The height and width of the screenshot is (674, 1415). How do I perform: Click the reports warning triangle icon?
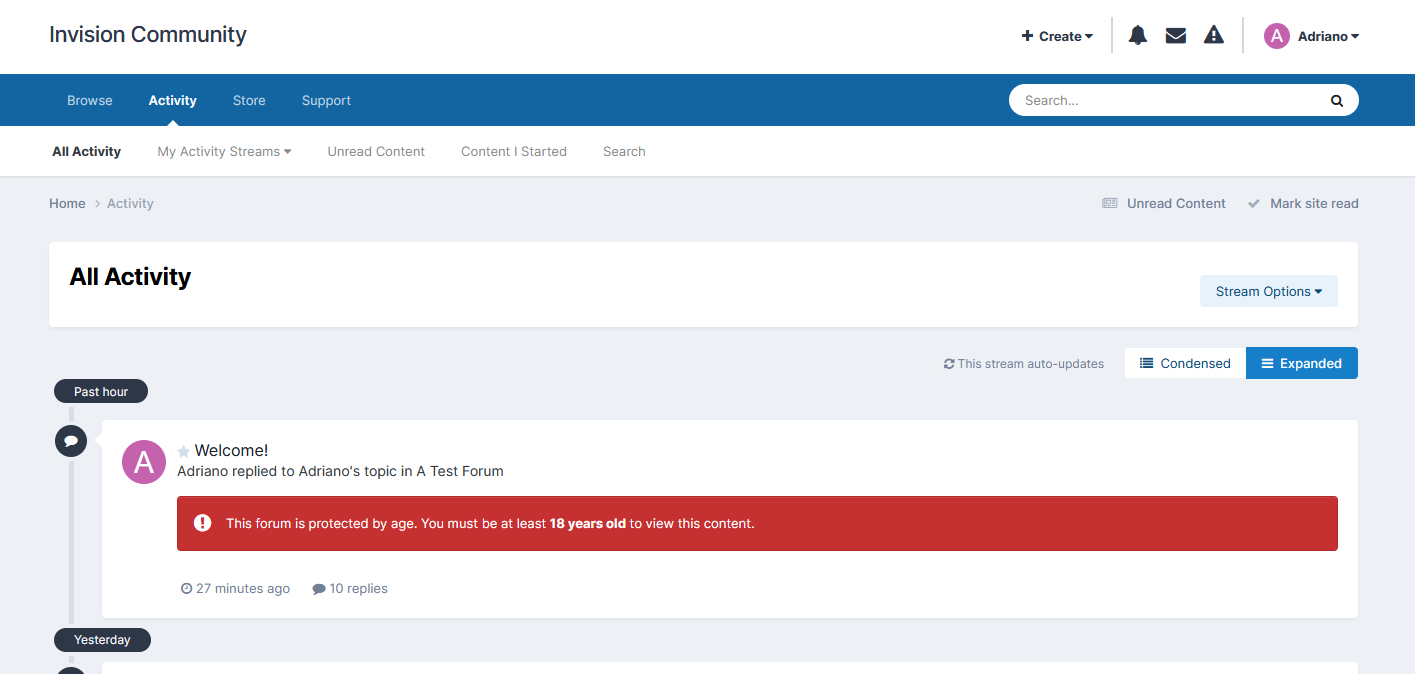(1214, 36)
